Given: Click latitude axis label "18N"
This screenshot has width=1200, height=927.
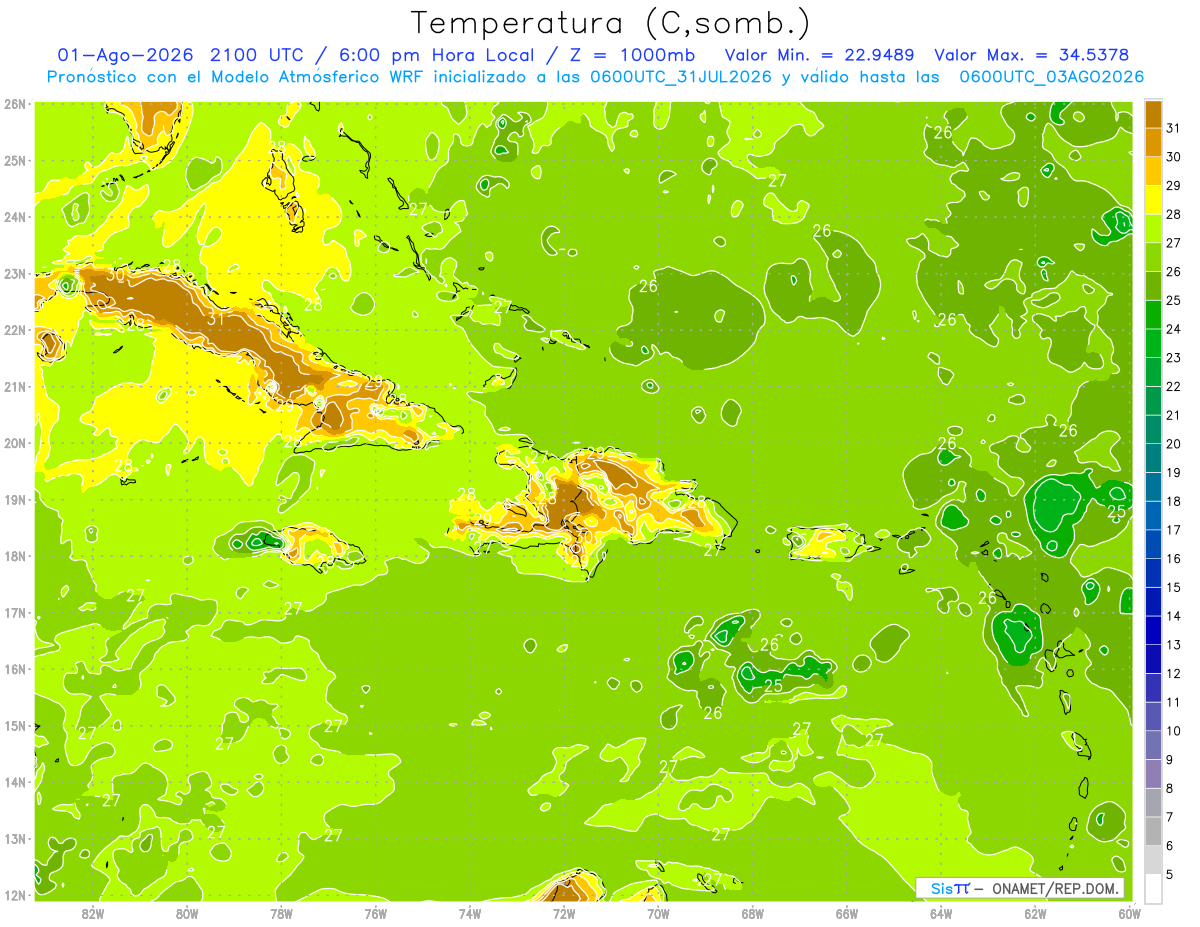Looking at the screenshot, I should click(15, 555).
